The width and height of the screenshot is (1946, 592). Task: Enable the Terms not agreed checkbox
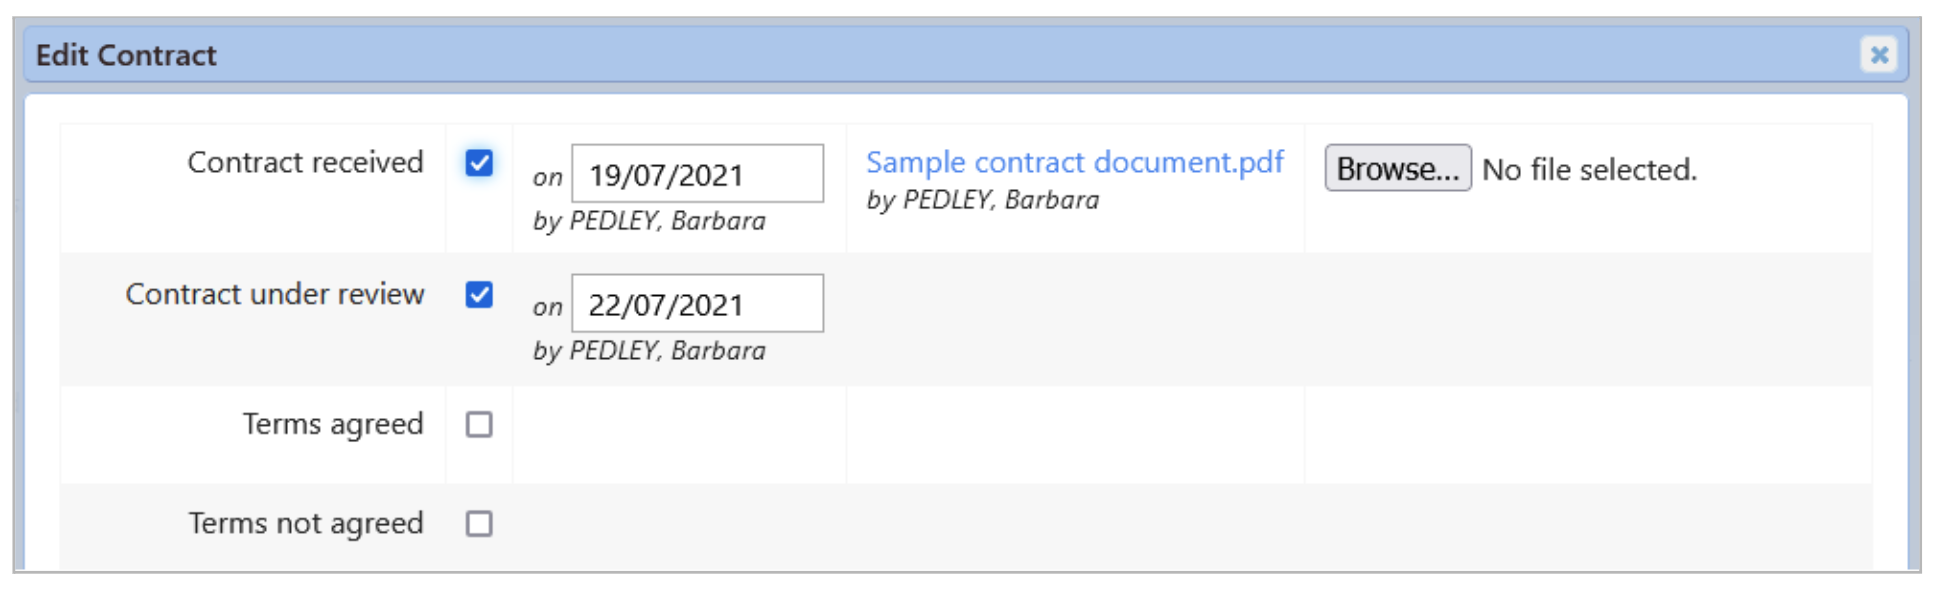[479, 524]
